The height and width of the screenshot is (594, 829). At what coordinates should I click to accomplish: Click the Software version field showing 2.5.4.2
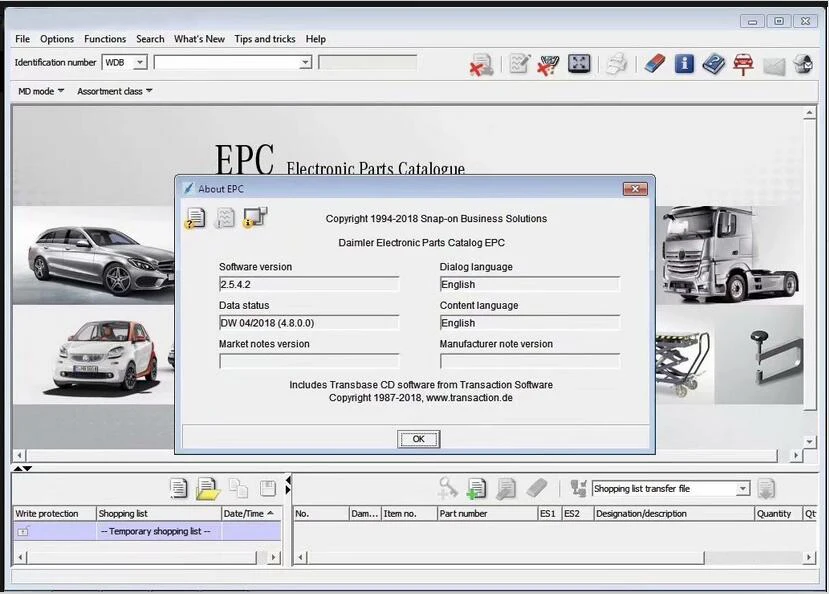pyautogui.click(x=309, y=284)
